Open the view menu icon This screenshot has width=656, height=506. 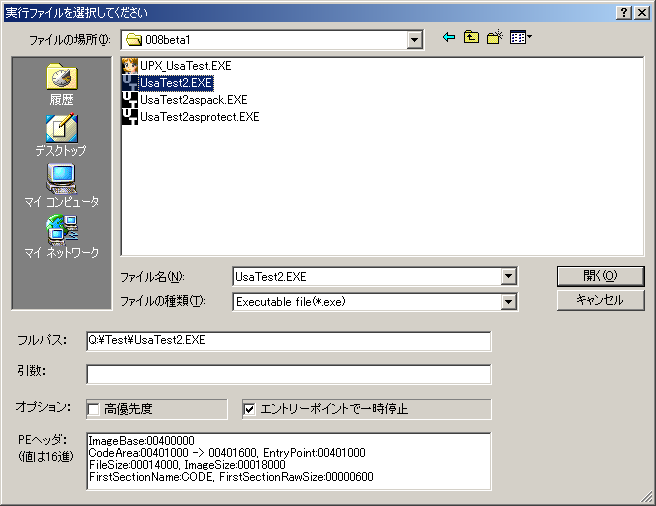(x=520, y=38)
